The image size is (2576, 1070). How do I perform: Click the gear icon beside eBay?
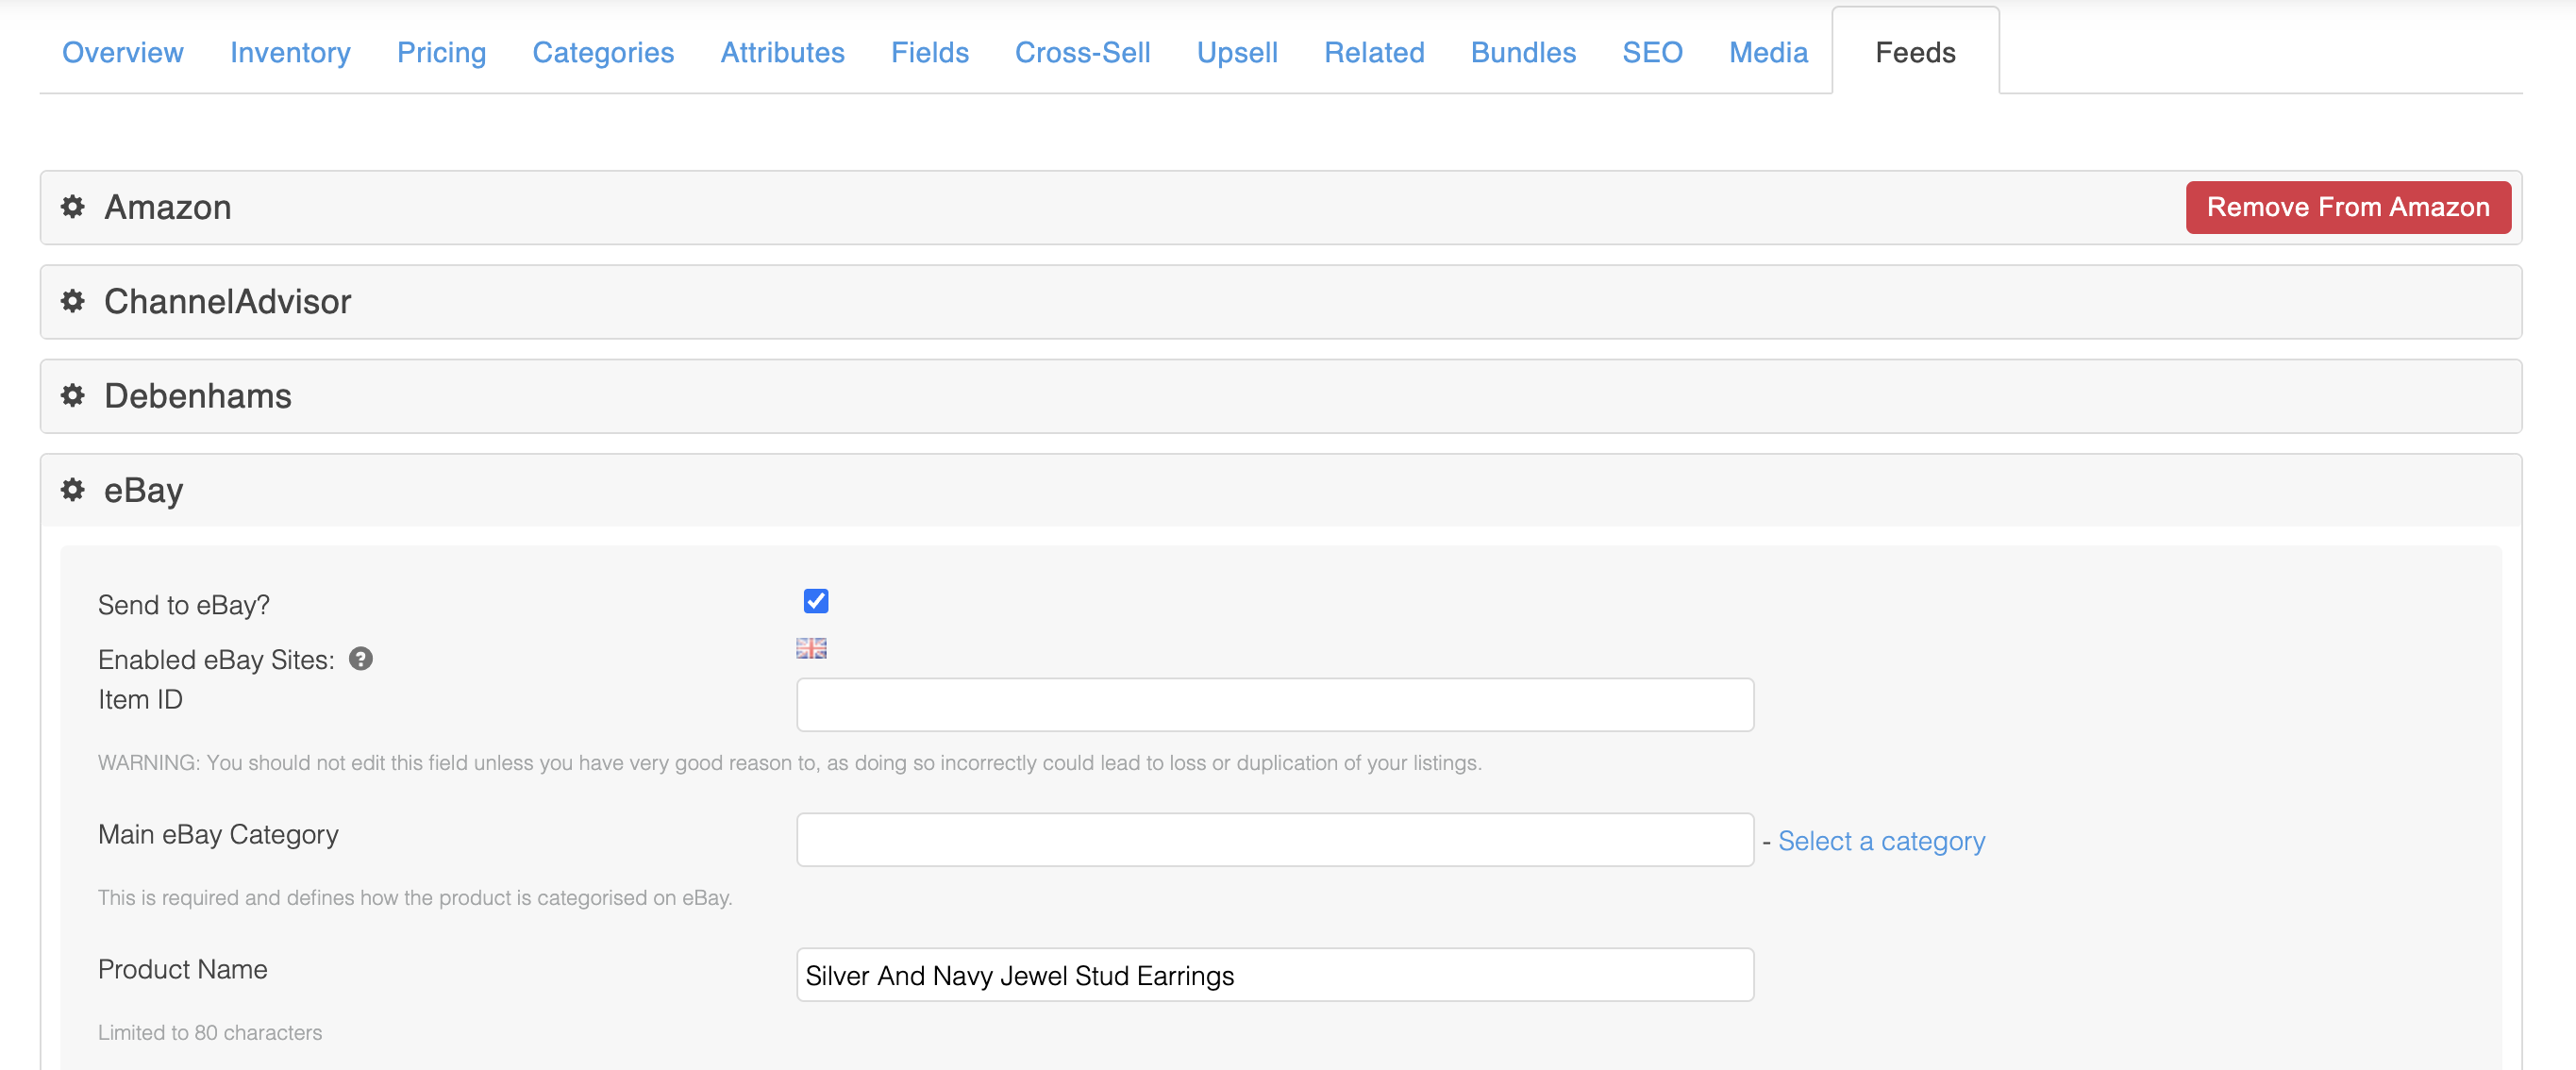click(72, 490)
